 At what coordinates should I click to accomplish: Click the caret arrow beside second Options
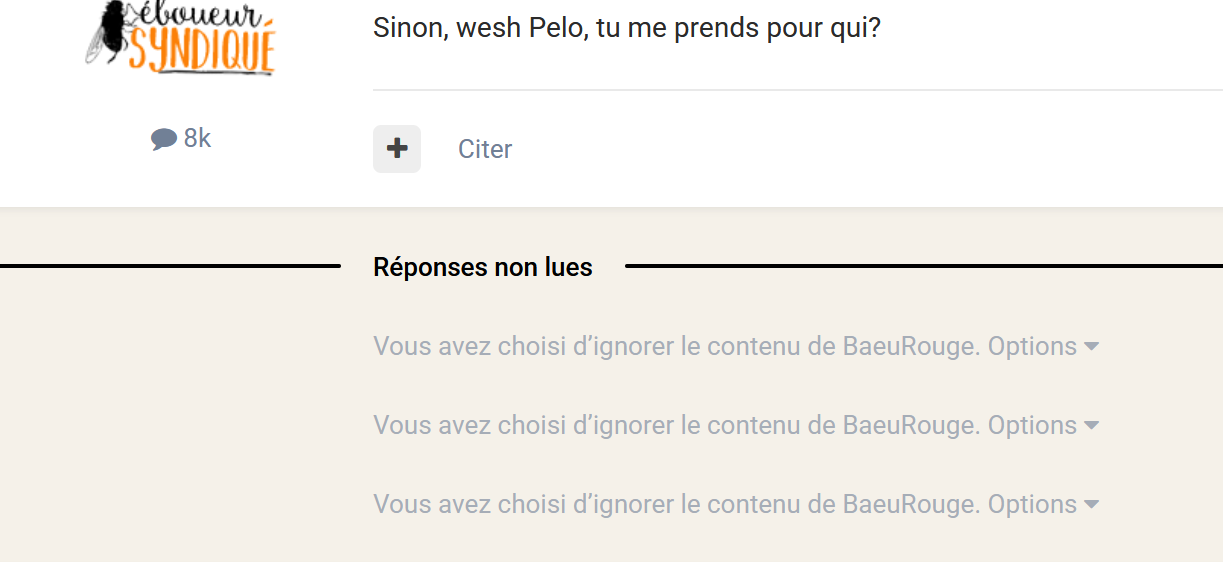pyautogui.click(x=1091, y=425)
